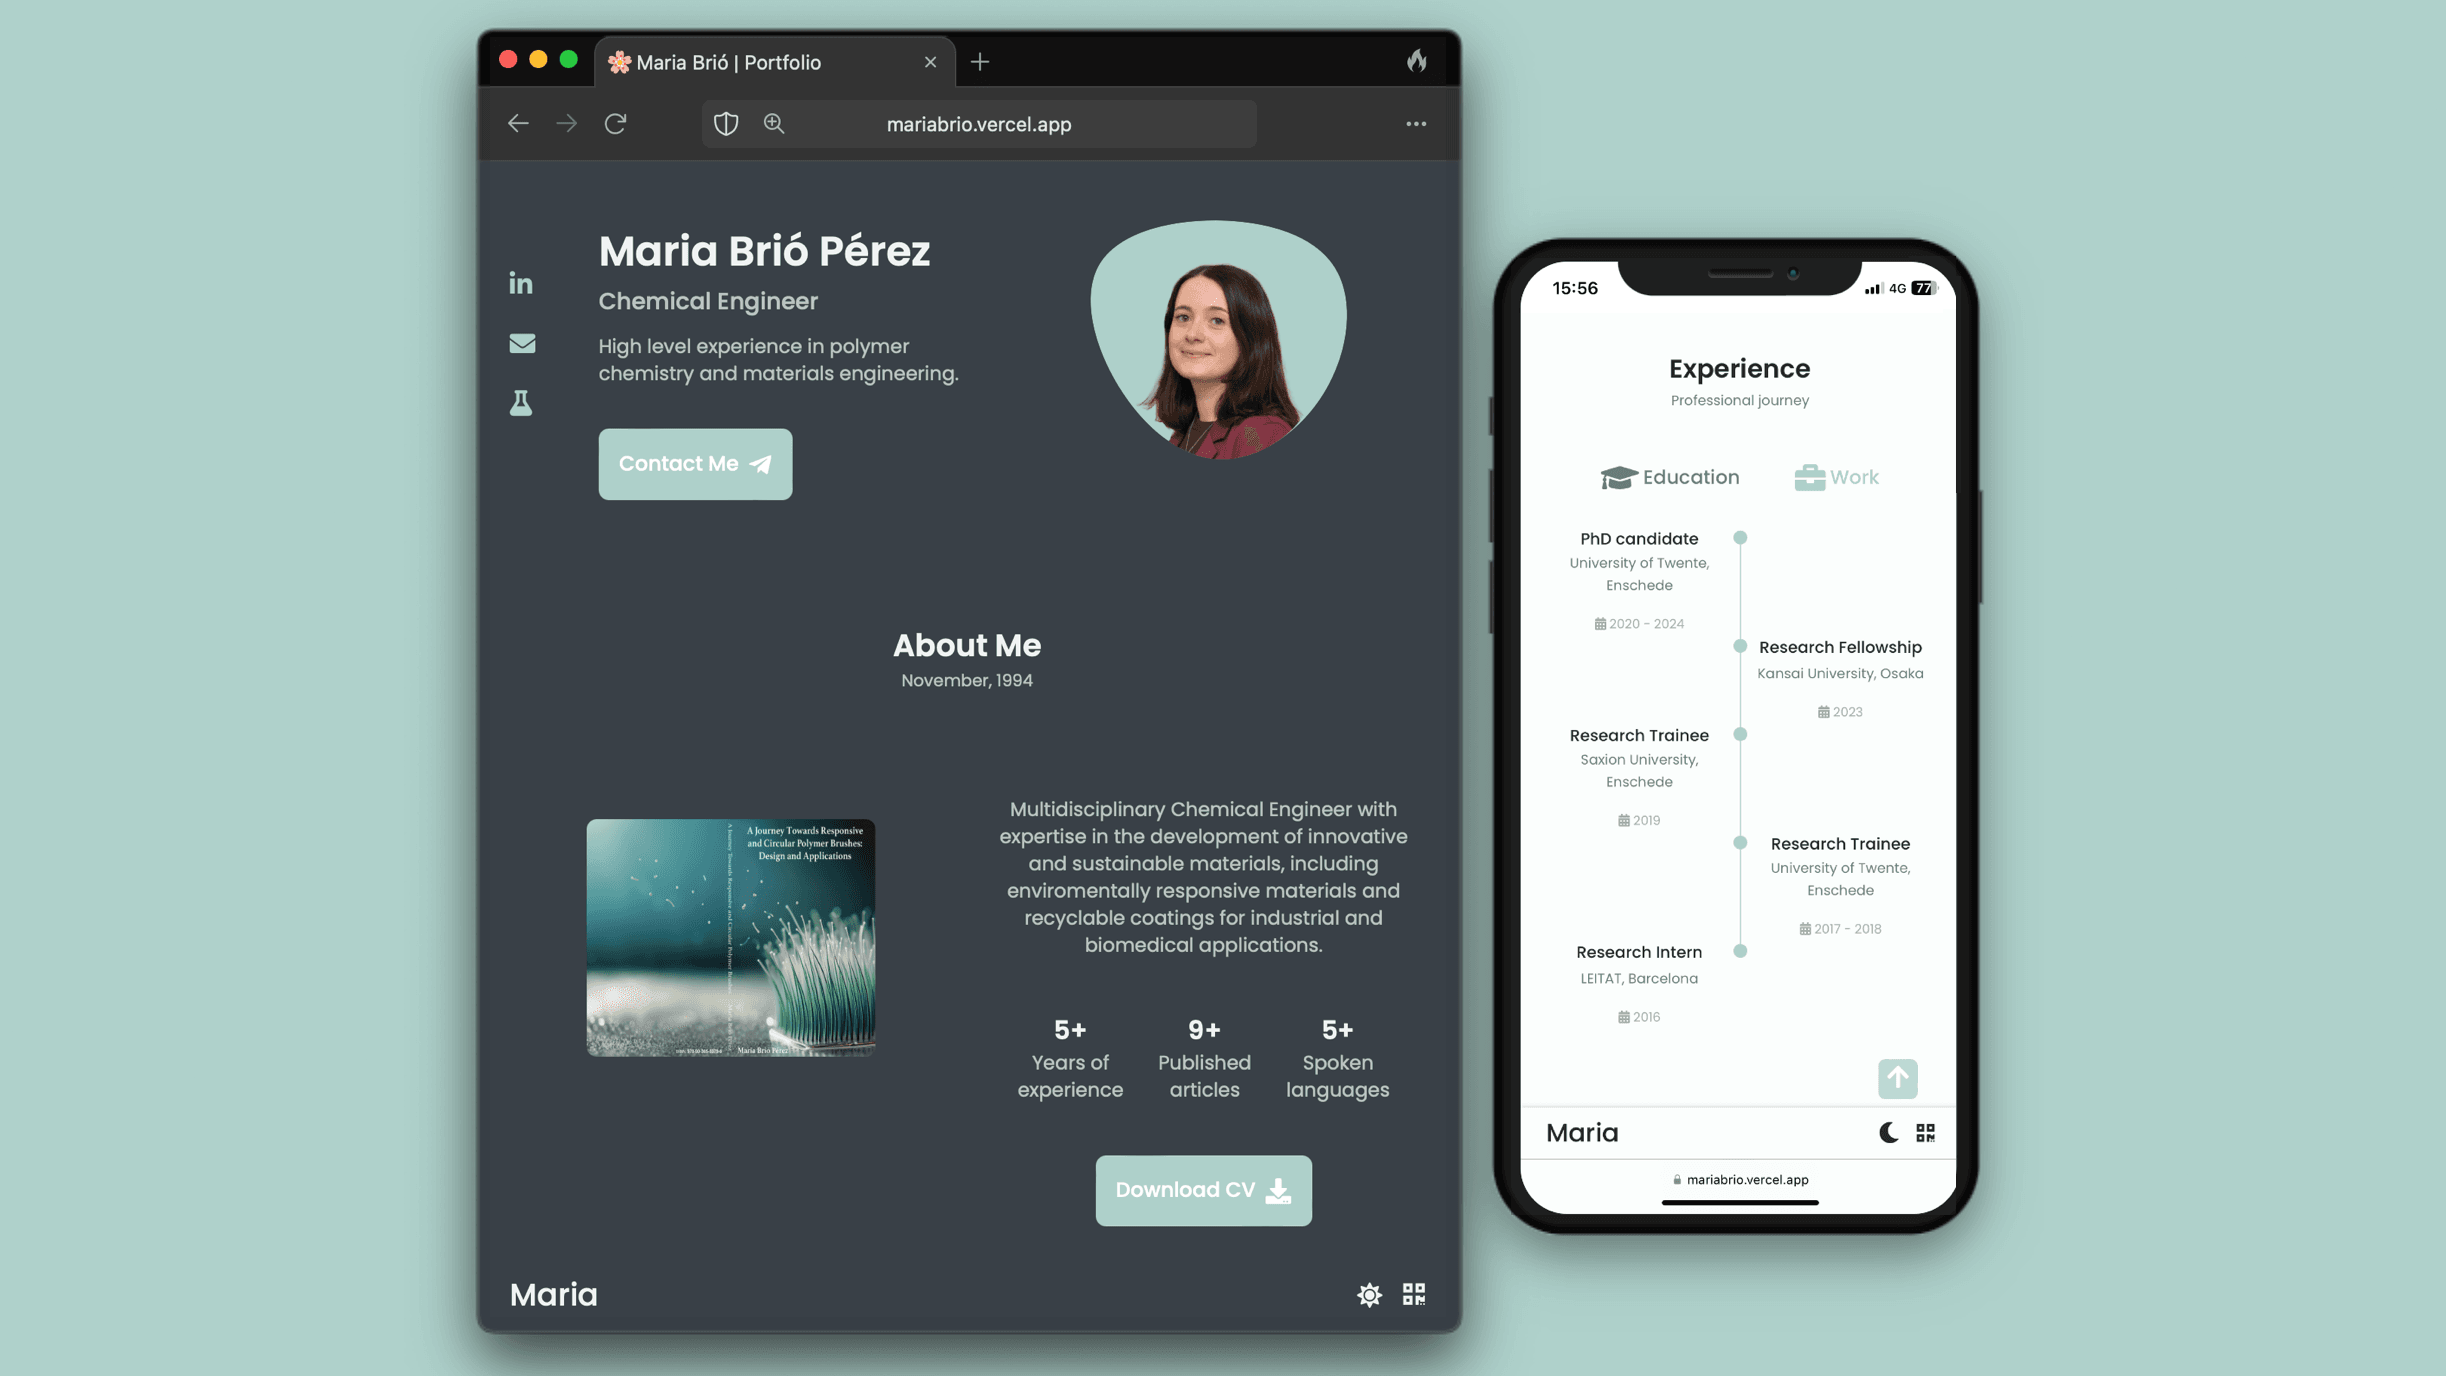This screenshot has width=2446, height=1376.
Task: Expand the Research Fellowship timeline entry
Action: tap(1838, 647)
